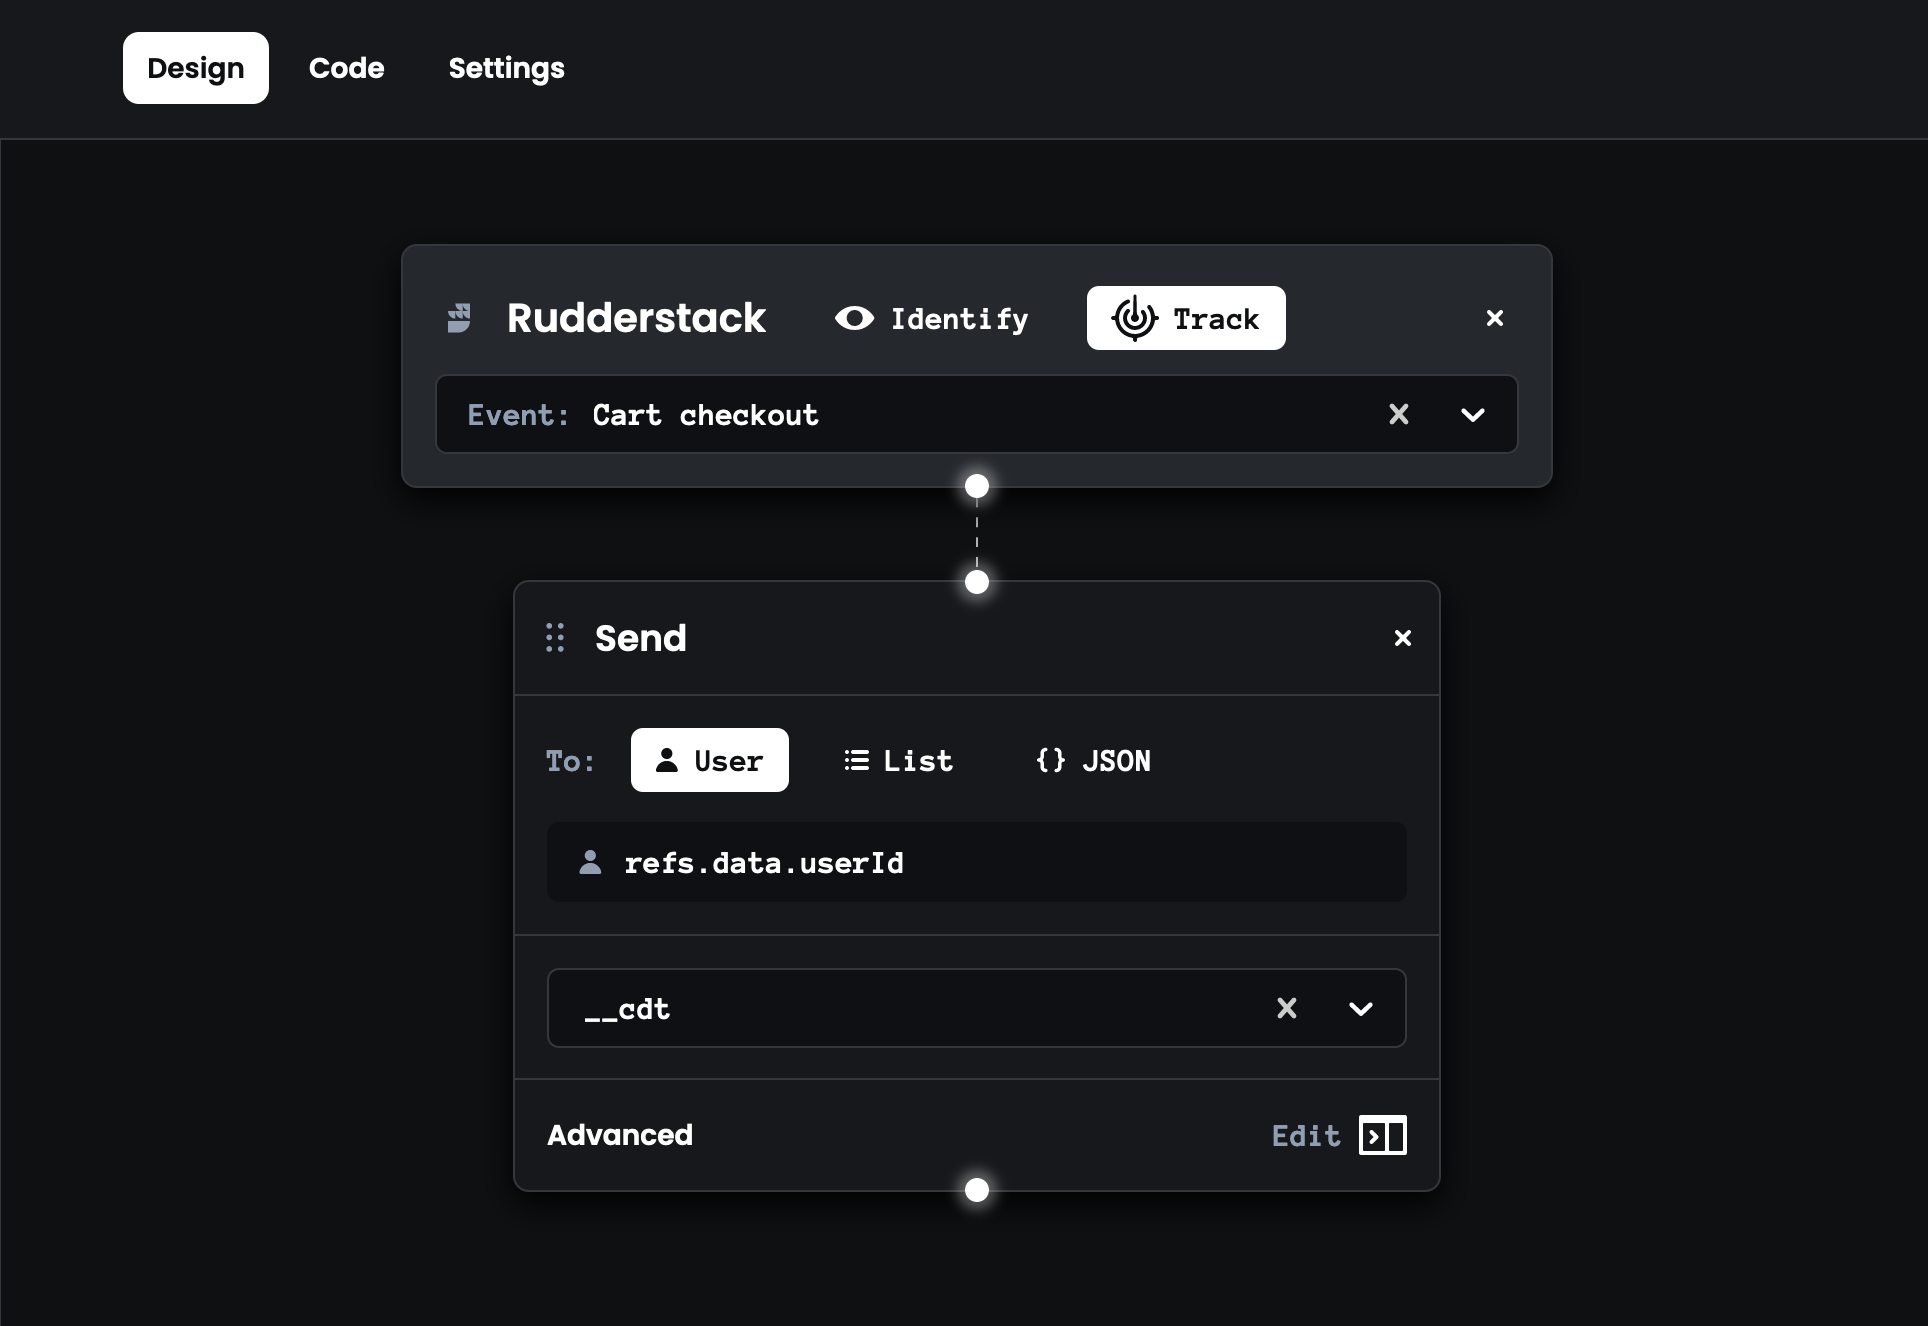Switch sending target to JSON
This screenshot has height=1326, width=1928.
point(1093,760)
